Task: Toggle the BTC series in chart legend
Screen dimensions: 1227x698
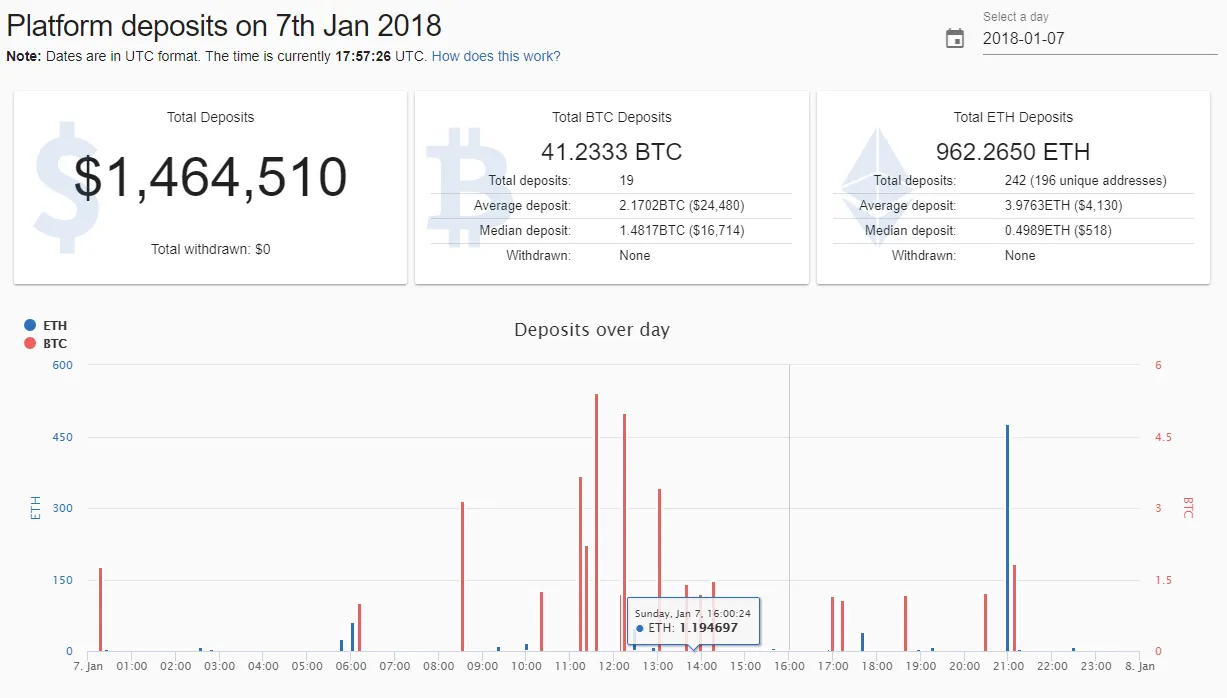Action: [45, 343]
